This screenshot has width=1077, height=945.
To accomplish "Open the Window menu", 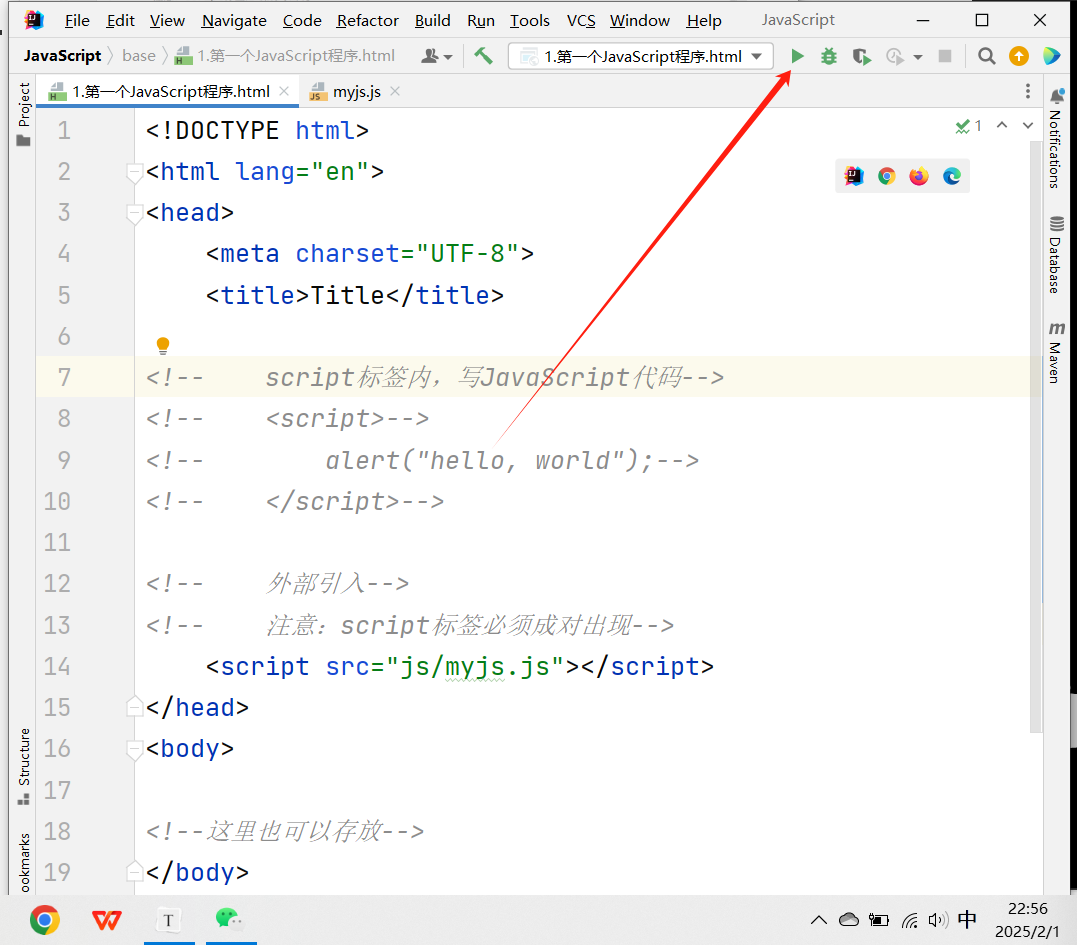I will [639, 21].
